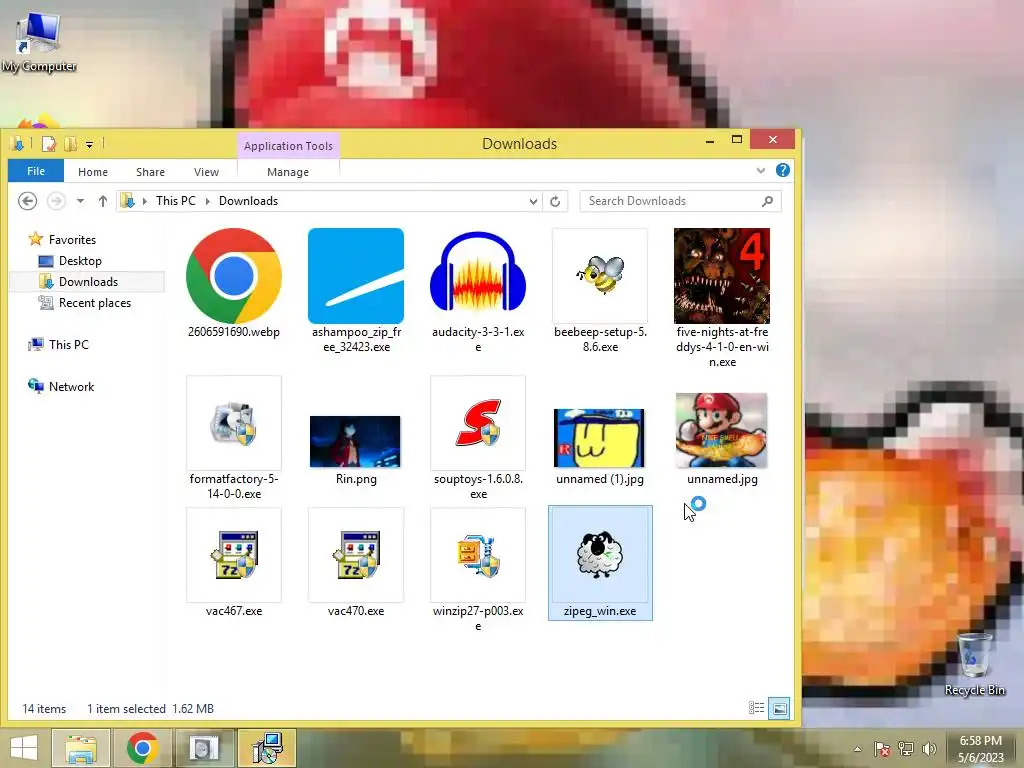
Task: Click the Forward navigation arrow
Action: (56, 201)
